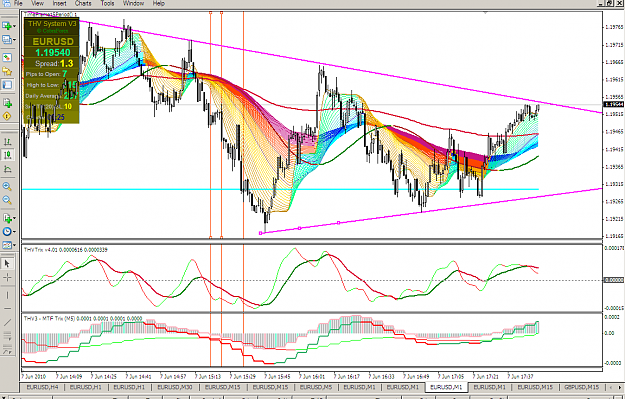The height and width of the screenshot is (399, 625).
Task: Click the 7 Jun 2010 time label
Action: [x=34, y=376]
